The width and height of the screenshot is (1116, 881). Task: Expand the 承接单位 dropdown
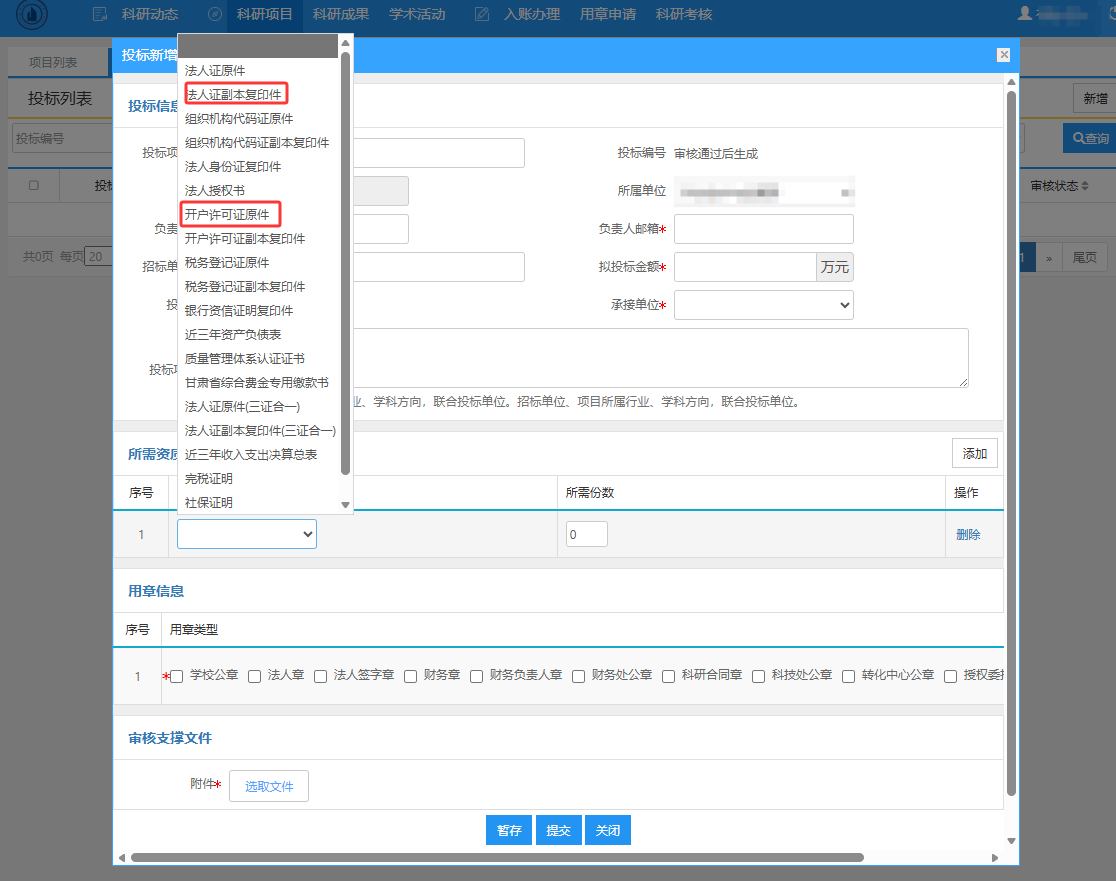point(763,305)
